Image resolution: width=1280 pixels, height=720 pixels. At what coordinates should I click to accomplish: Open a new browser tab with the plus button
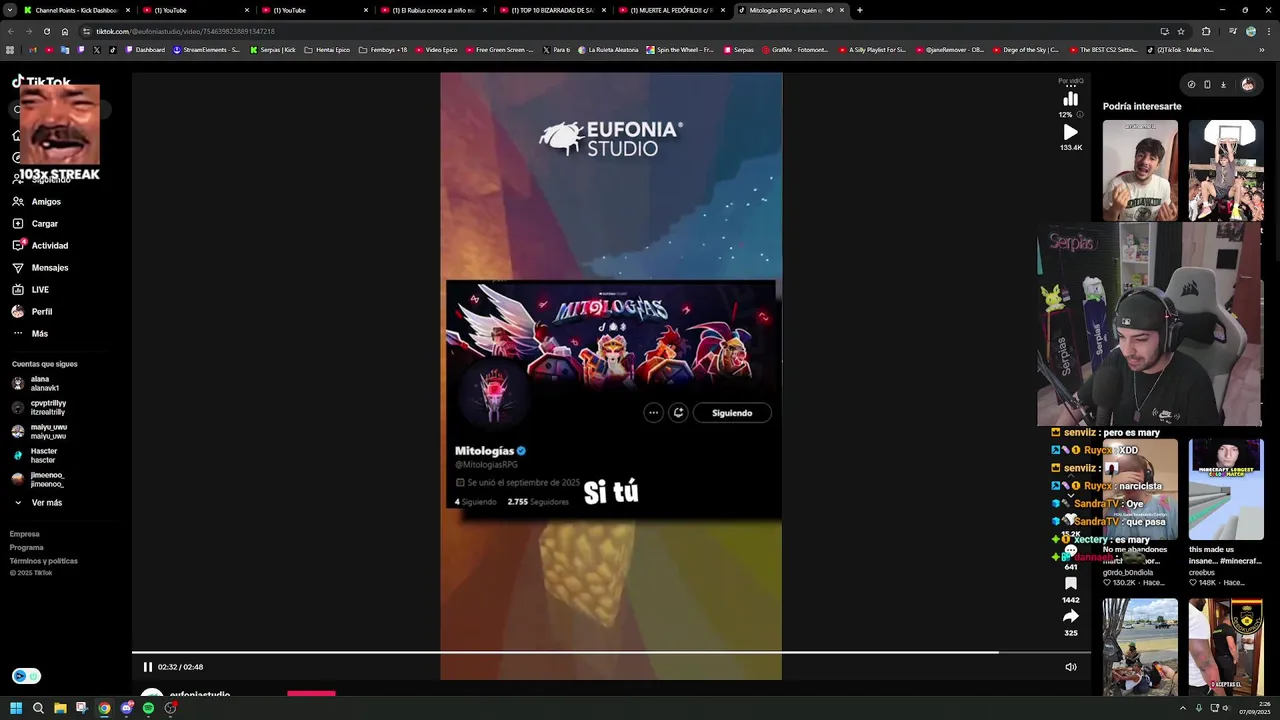(860, 10)
